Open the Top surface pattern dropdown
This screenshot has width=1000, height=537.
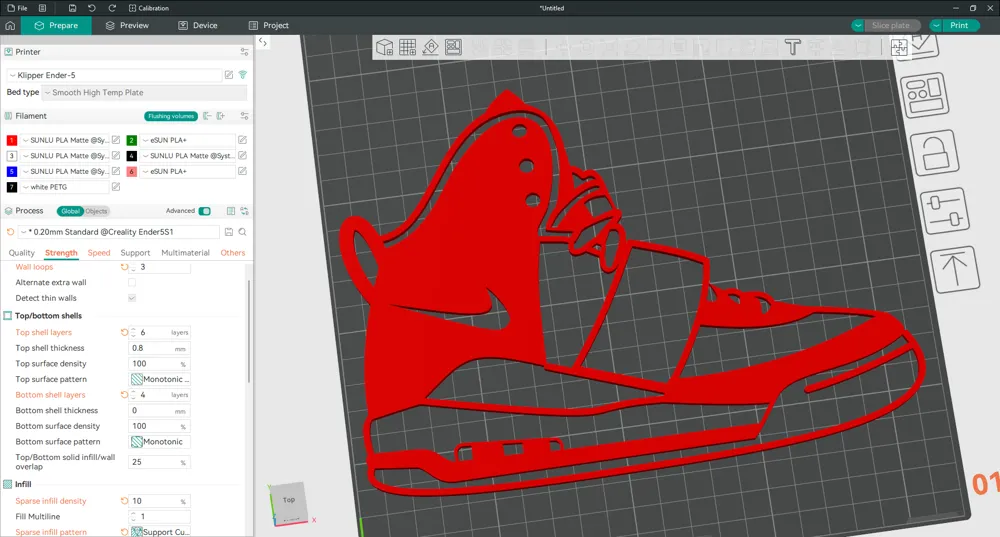tap(159, 379)
